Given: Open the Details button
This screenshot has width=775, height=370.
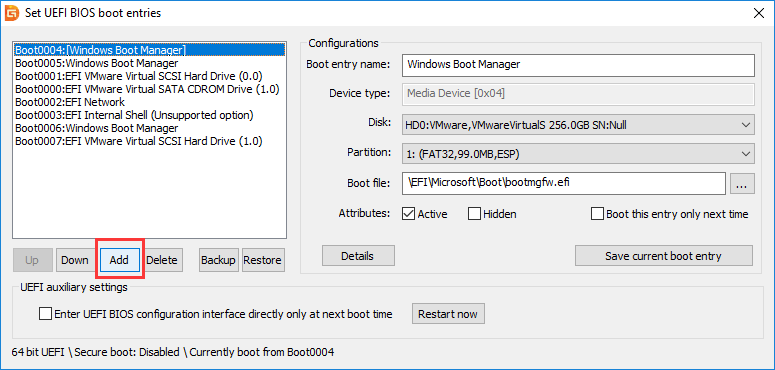Looking at the screenshot, I should coord(358,256).
